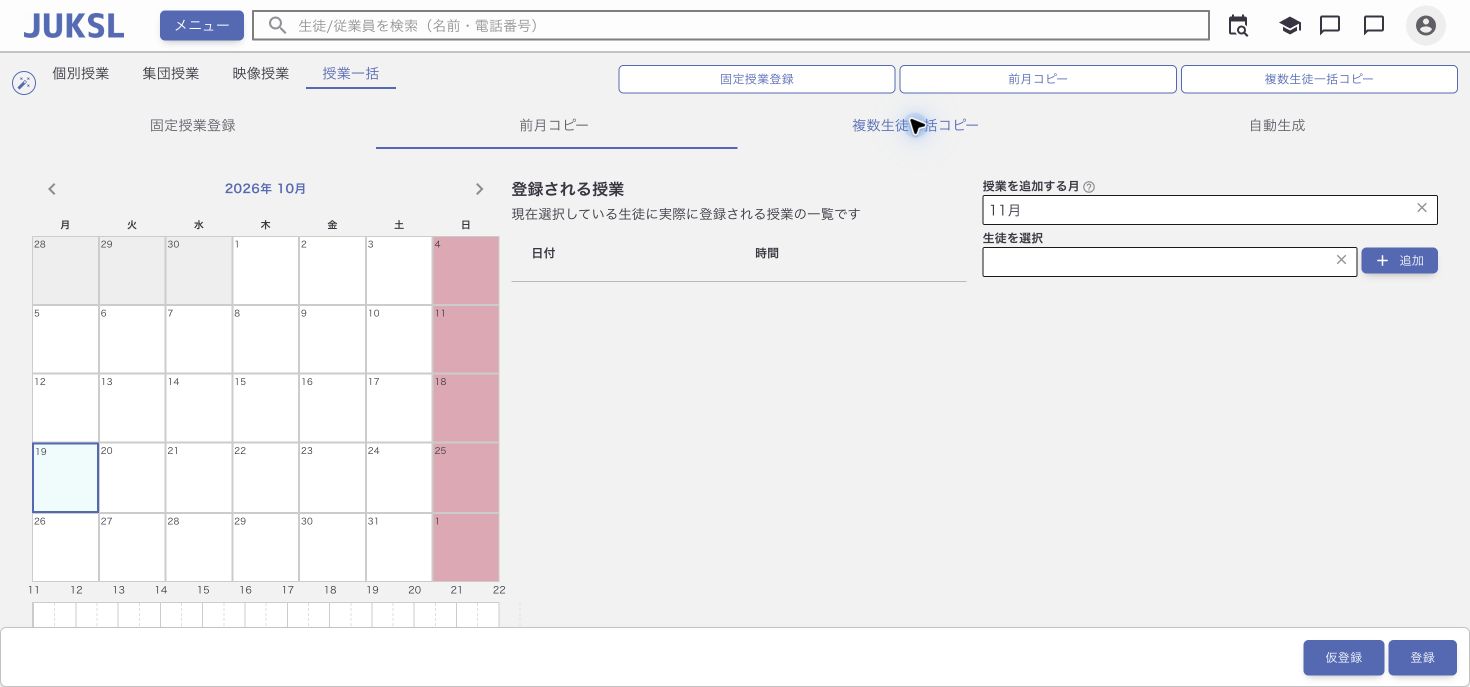Open the 自動生成 sub-tab
The image size is (1470, 687).
[x=1277, y=126]
